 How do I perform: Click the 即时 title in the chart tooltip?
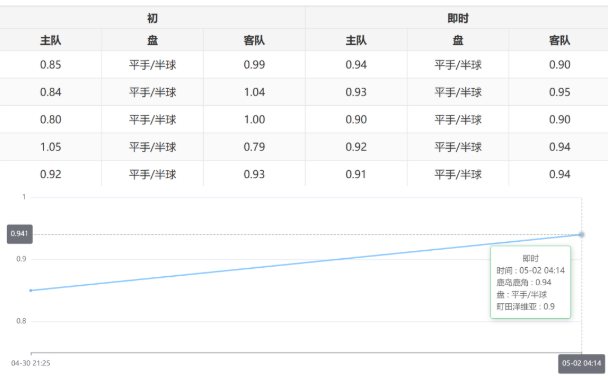(x=530, y=258)
